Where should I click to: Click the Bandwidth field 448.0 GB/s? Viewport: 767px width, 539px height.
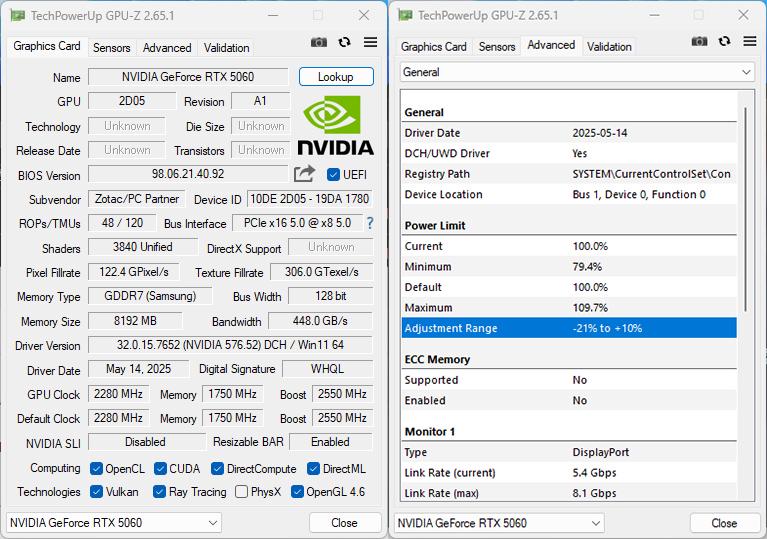320,321
